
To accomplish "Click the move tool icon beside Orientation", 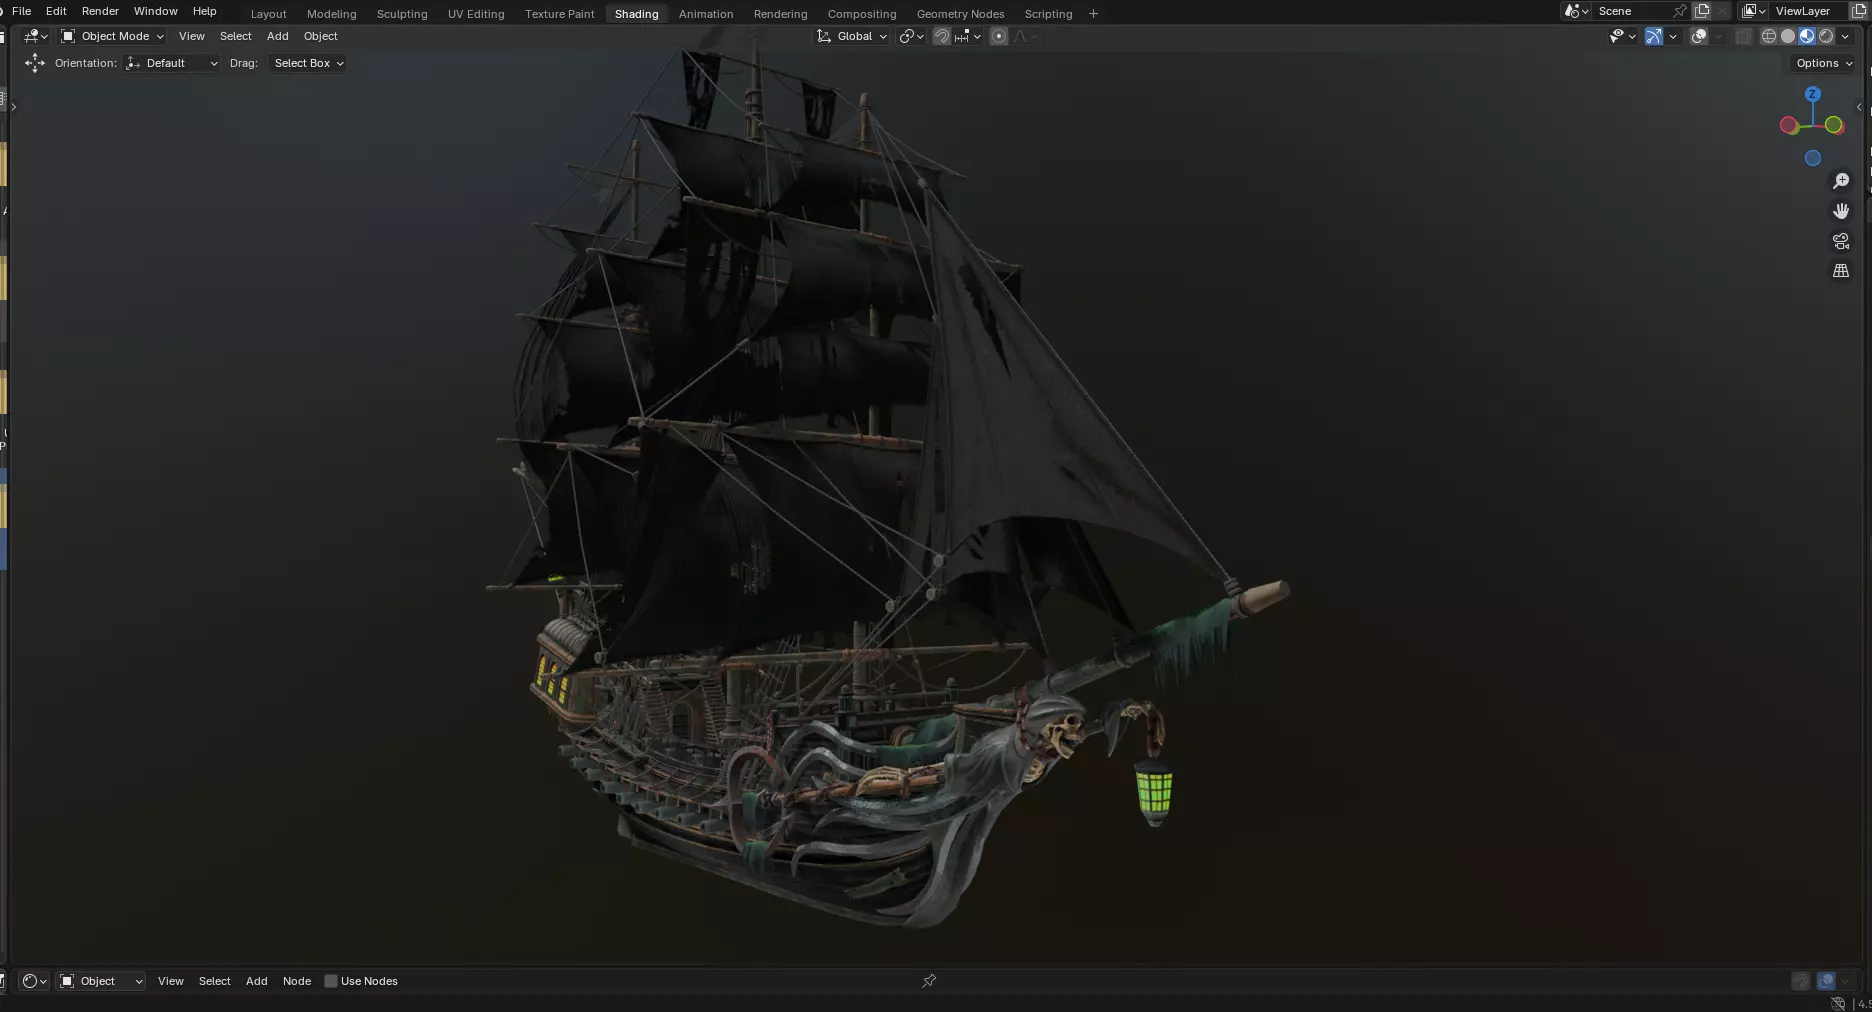I will tap(35, 63).
